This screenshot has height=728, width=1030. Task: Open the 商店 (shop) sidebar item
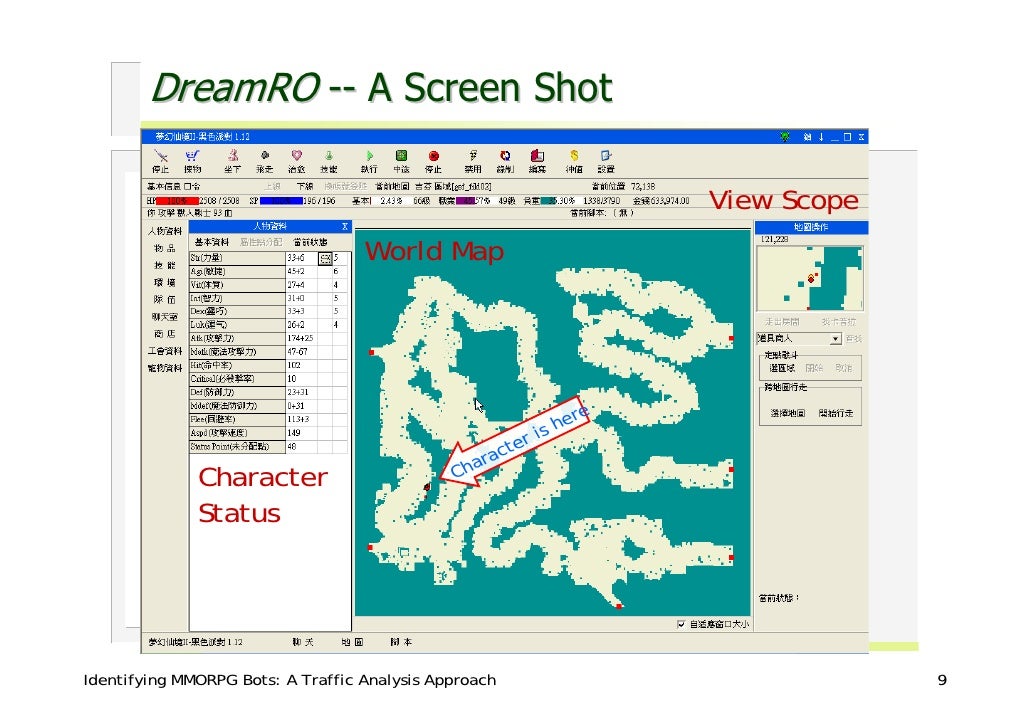click(x=165, y=334)
